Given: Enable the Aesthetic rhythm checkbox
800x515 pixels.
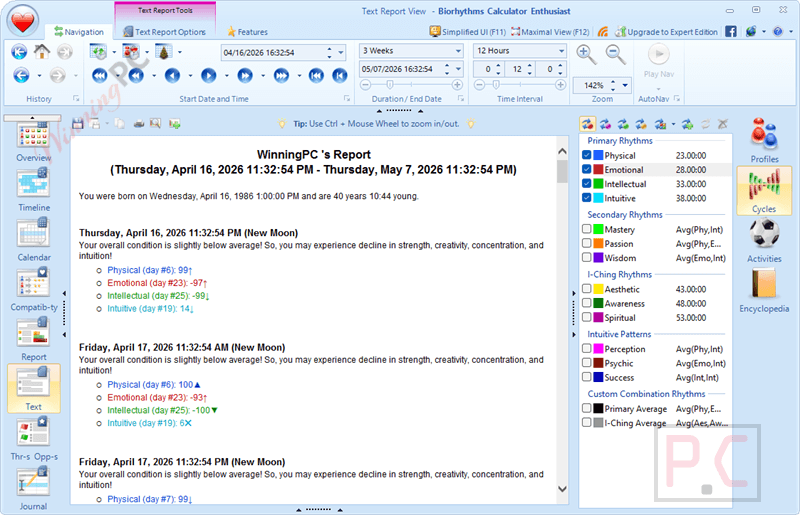Looking at the screenshot, I should pyautogui.click(x=586, y=288).
